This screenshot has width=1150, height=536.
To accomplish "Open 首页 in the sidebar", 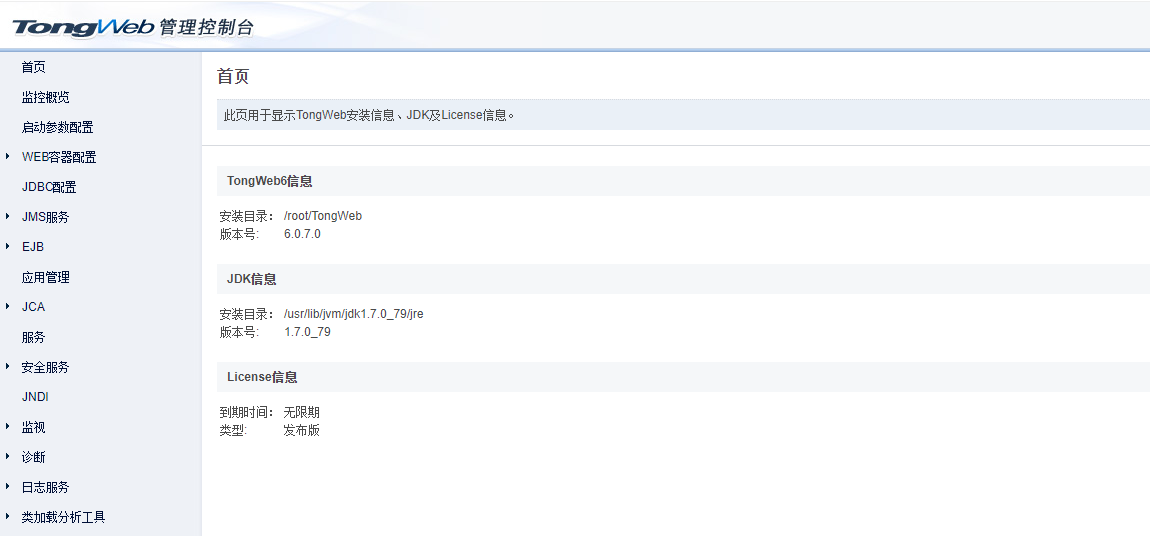I will [x=34, y=67].
